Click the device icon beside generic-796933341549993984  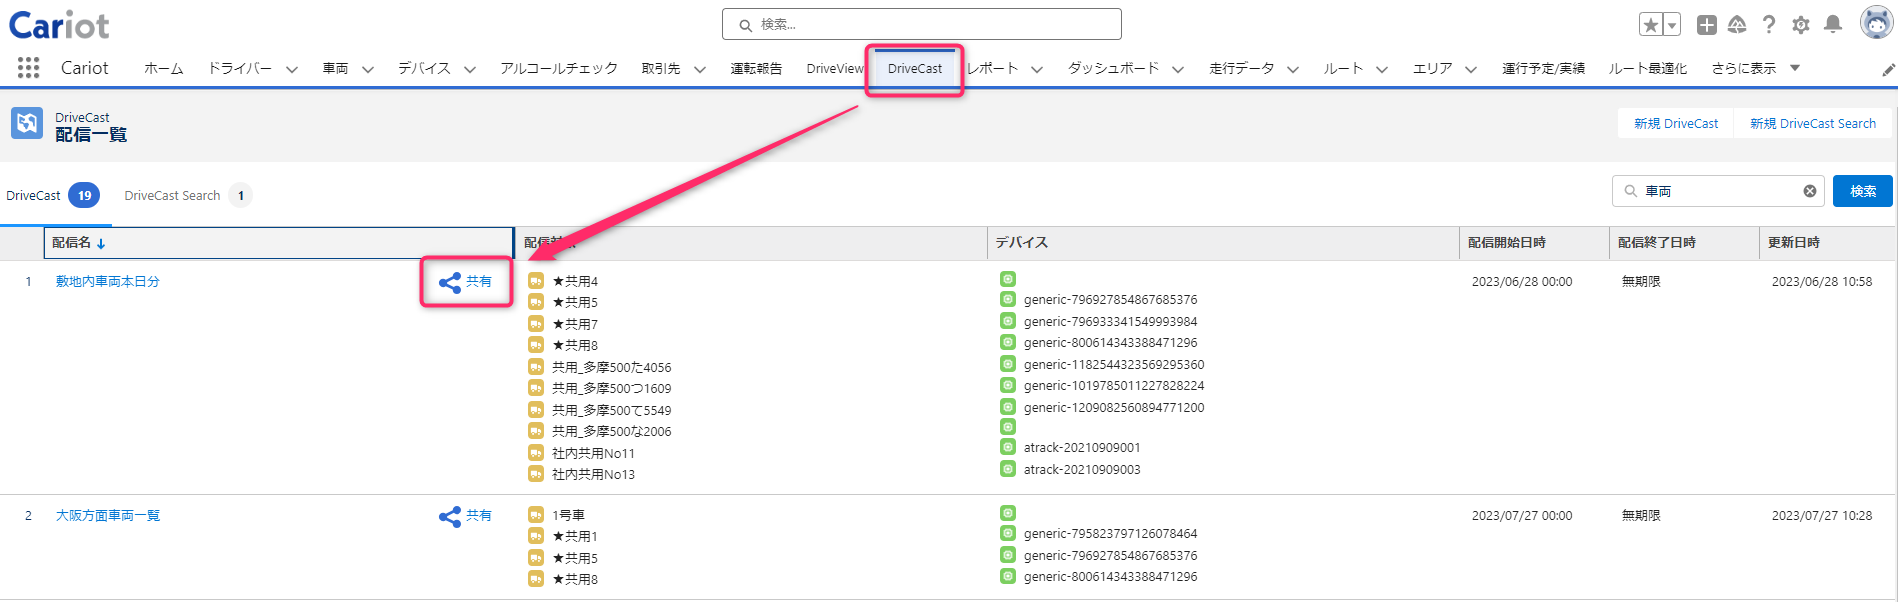1008,321
